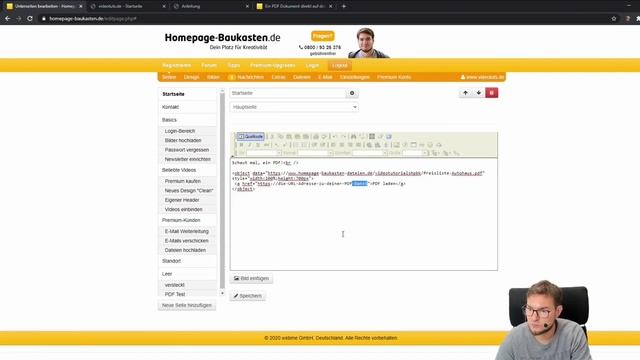640x360 pixels.
Task: Click the Bild einfügen button
Action: point(251,278)
